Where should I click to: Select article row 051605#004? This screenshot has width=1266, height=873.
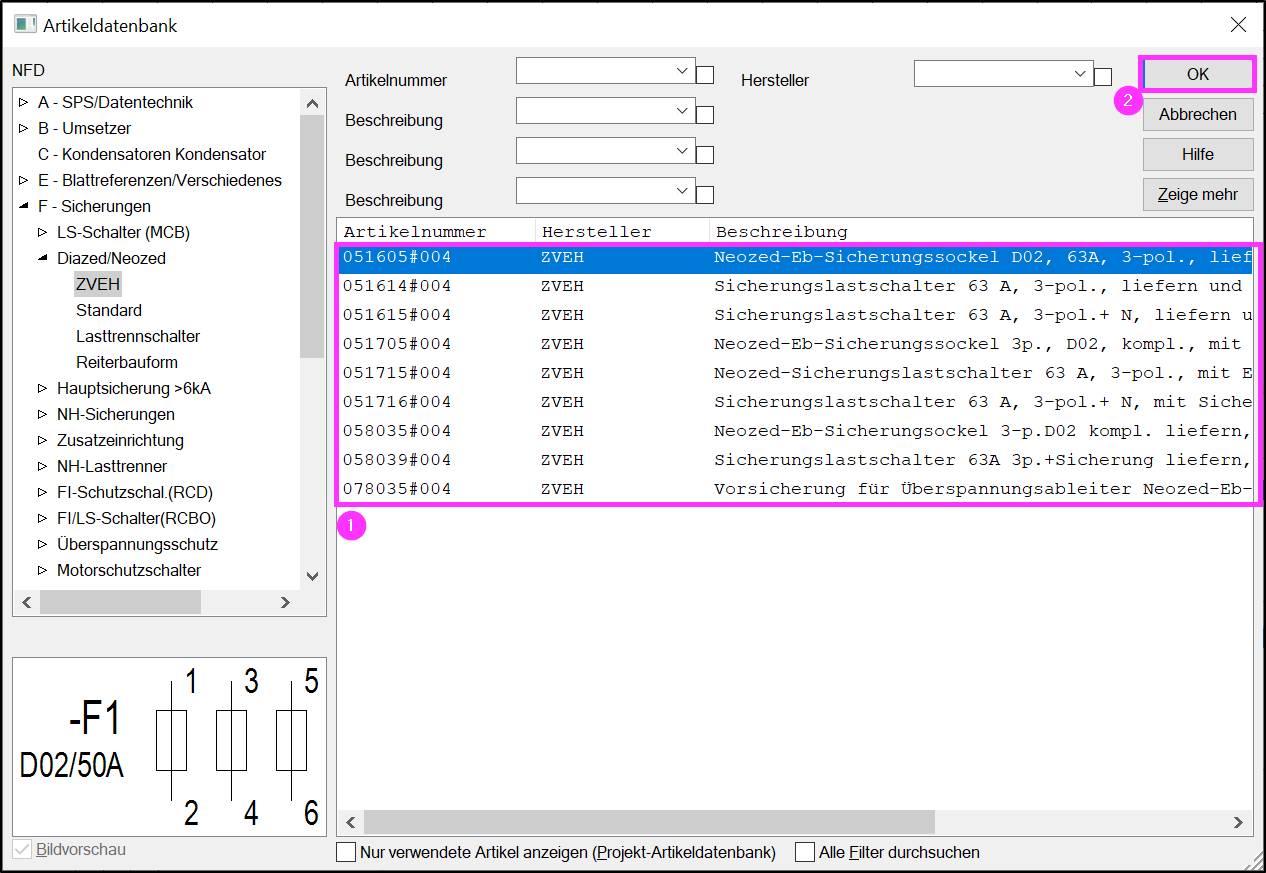tap(795, 257)
